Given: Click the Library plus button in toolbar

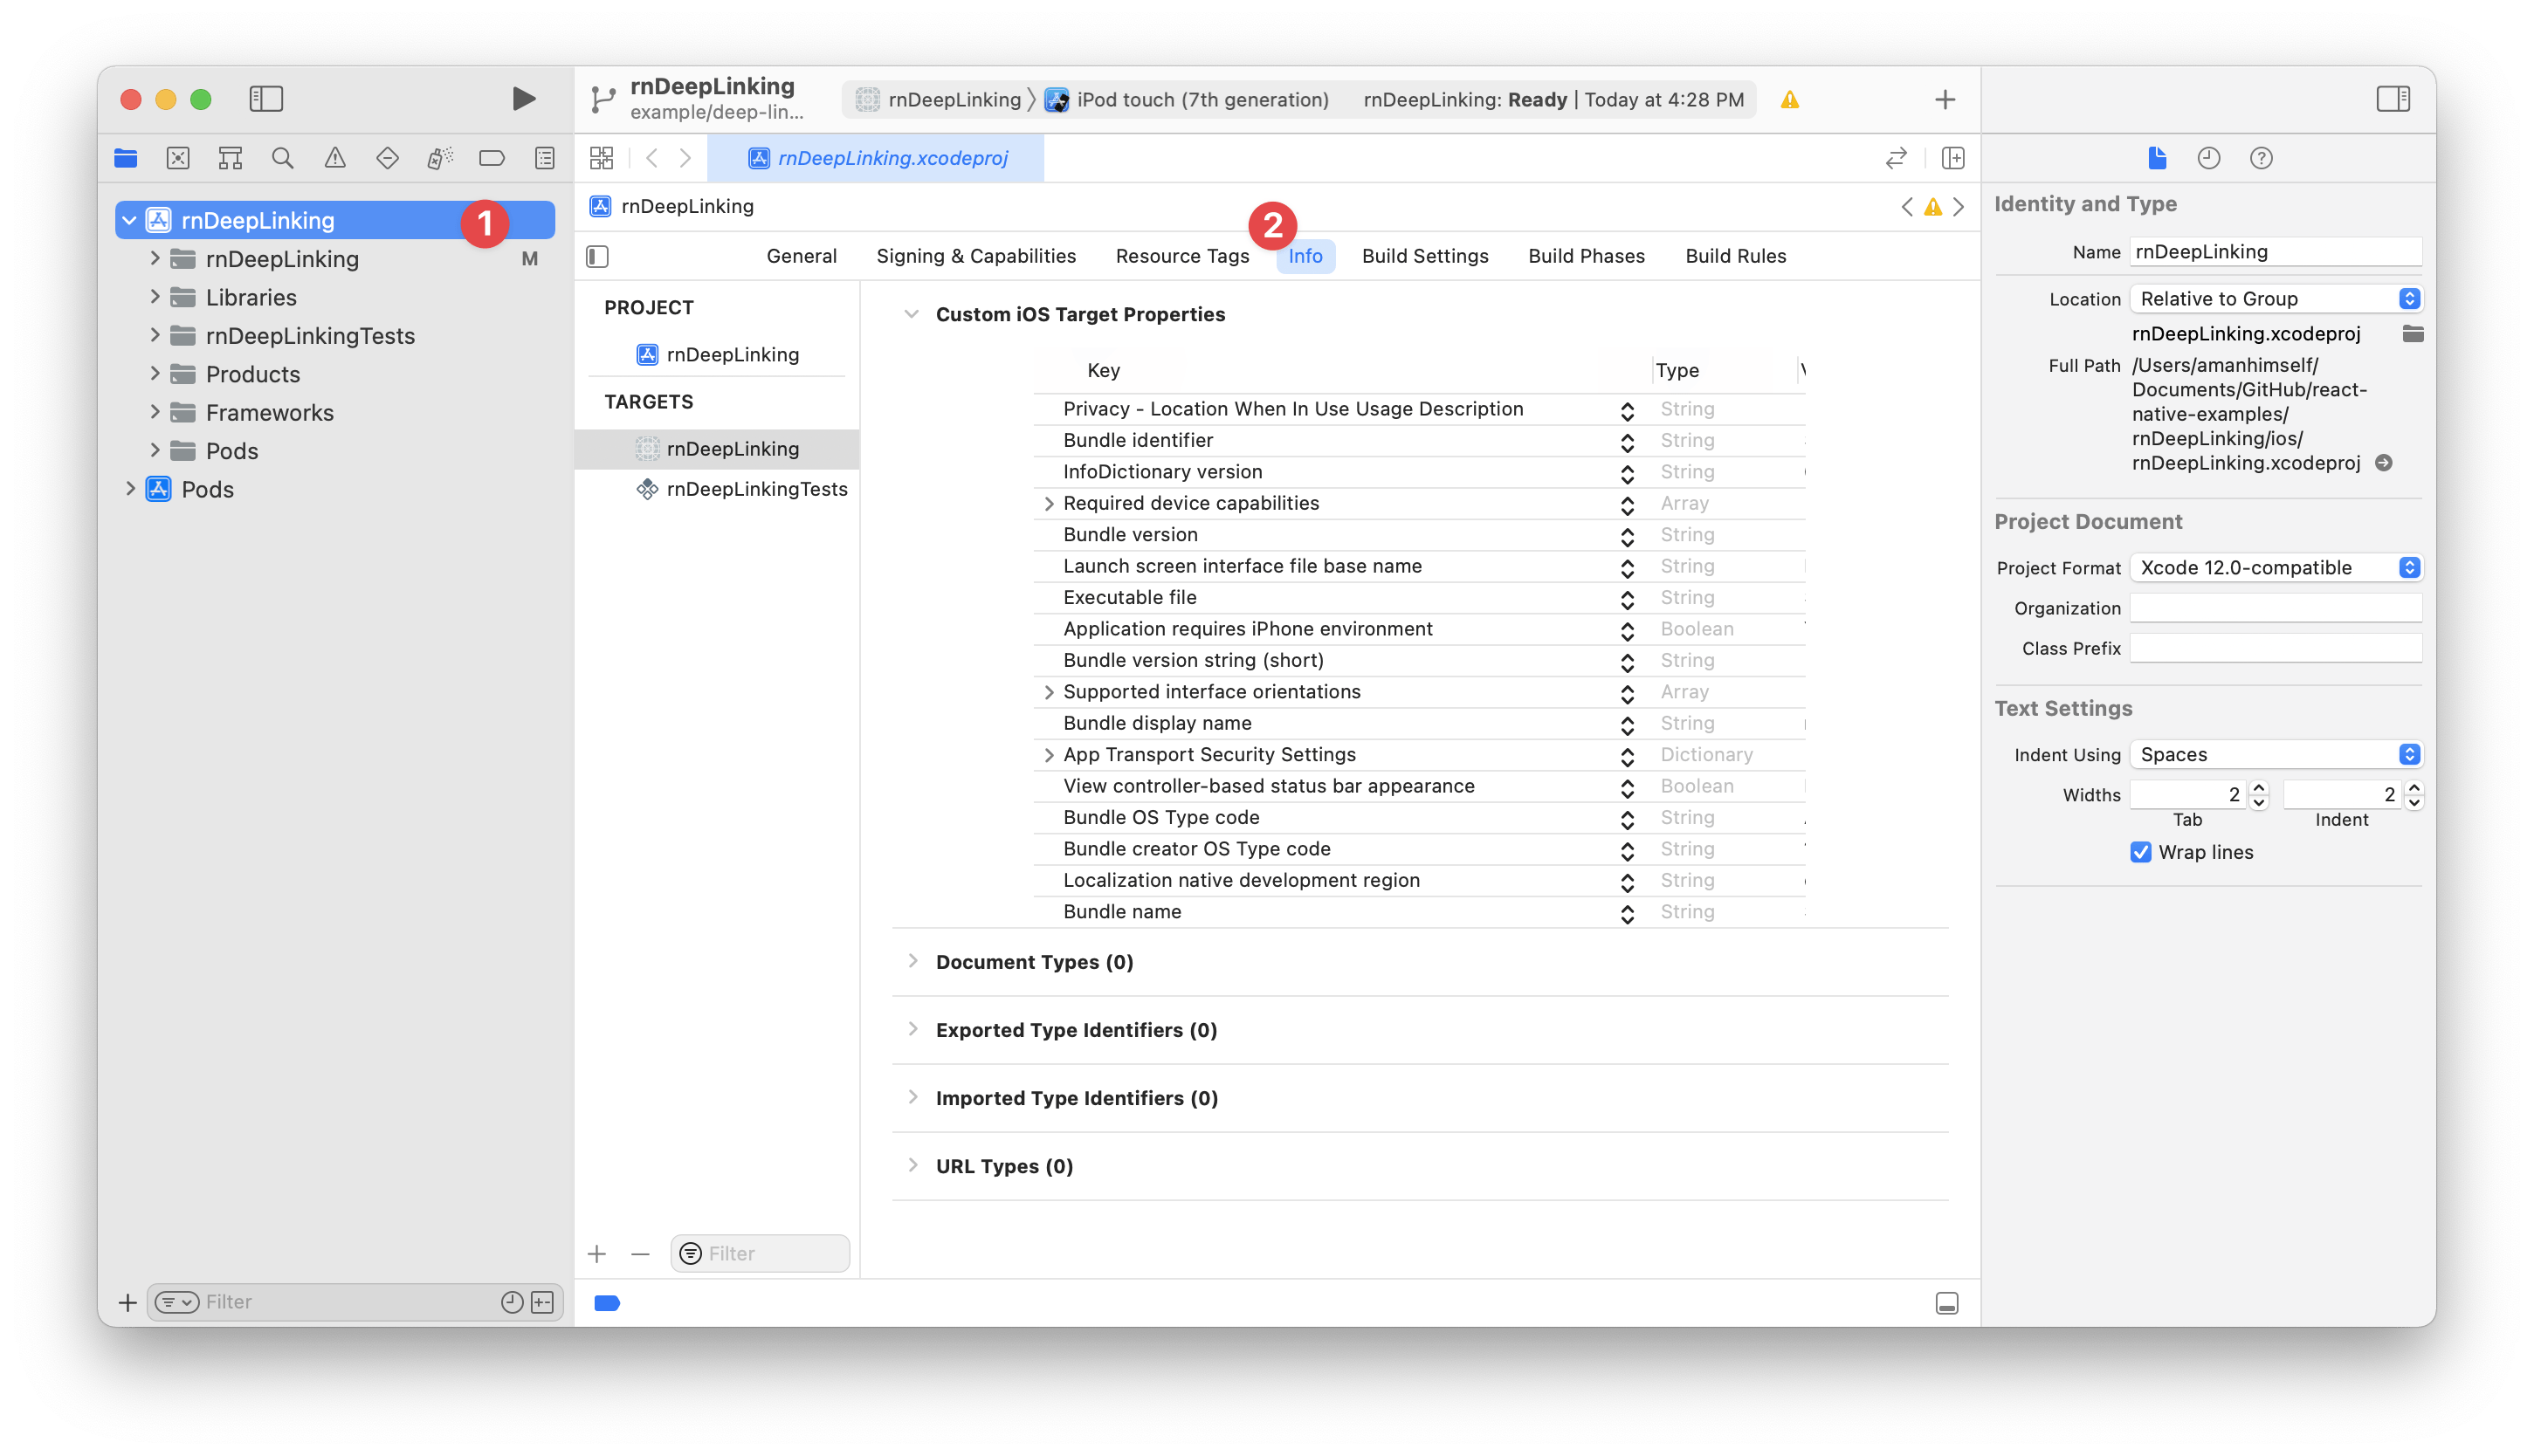Looking at the screenshot, I should [1945, 99].
